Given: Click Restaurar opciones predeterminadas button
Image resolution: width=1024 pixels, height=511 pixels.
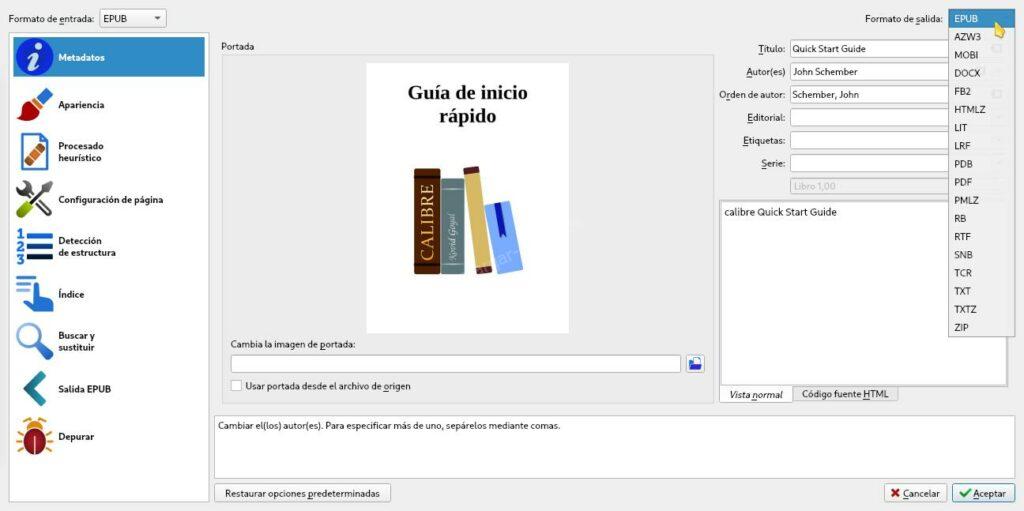Looking at the screenshot, I should point(302,493).
